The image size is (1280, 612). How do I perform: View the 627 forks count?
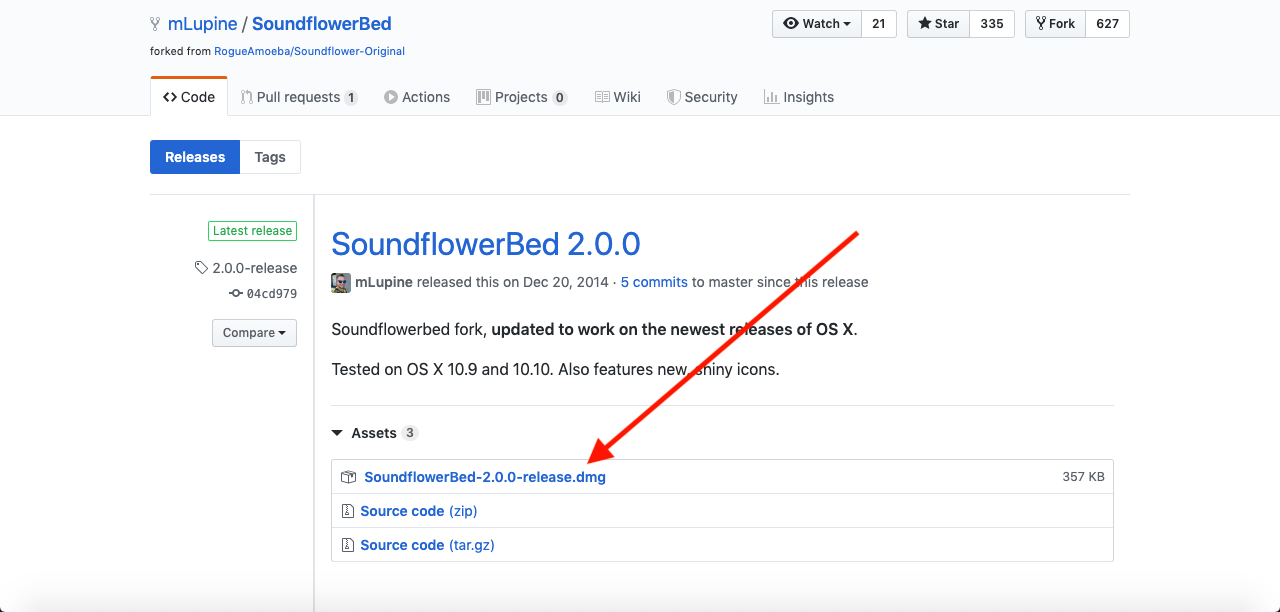(x=1107, y=24)
